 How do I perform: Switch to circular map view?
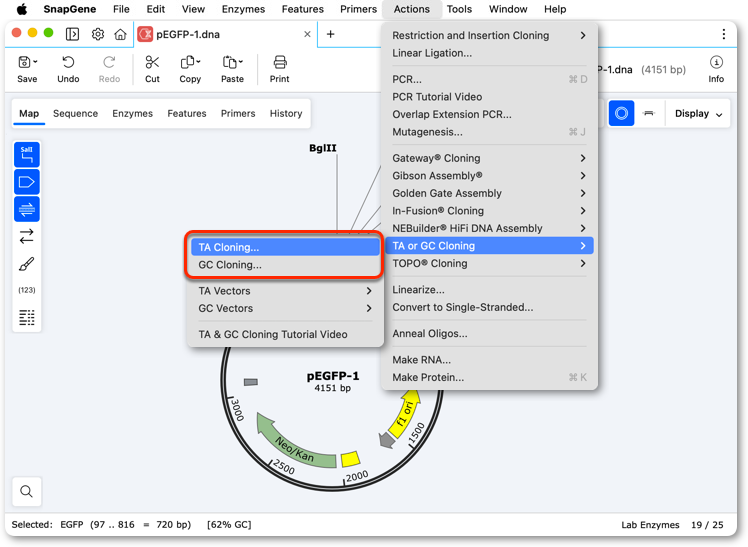(621, 114)
